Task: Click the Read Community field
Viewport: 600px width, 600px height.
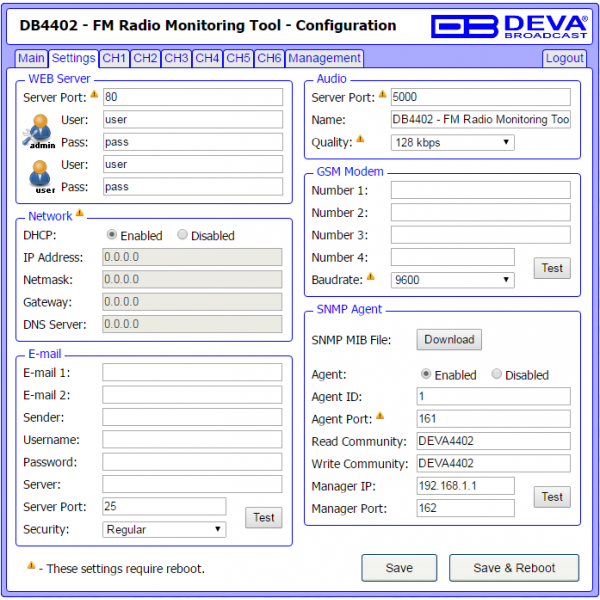Action: click(x=494, y=441)
